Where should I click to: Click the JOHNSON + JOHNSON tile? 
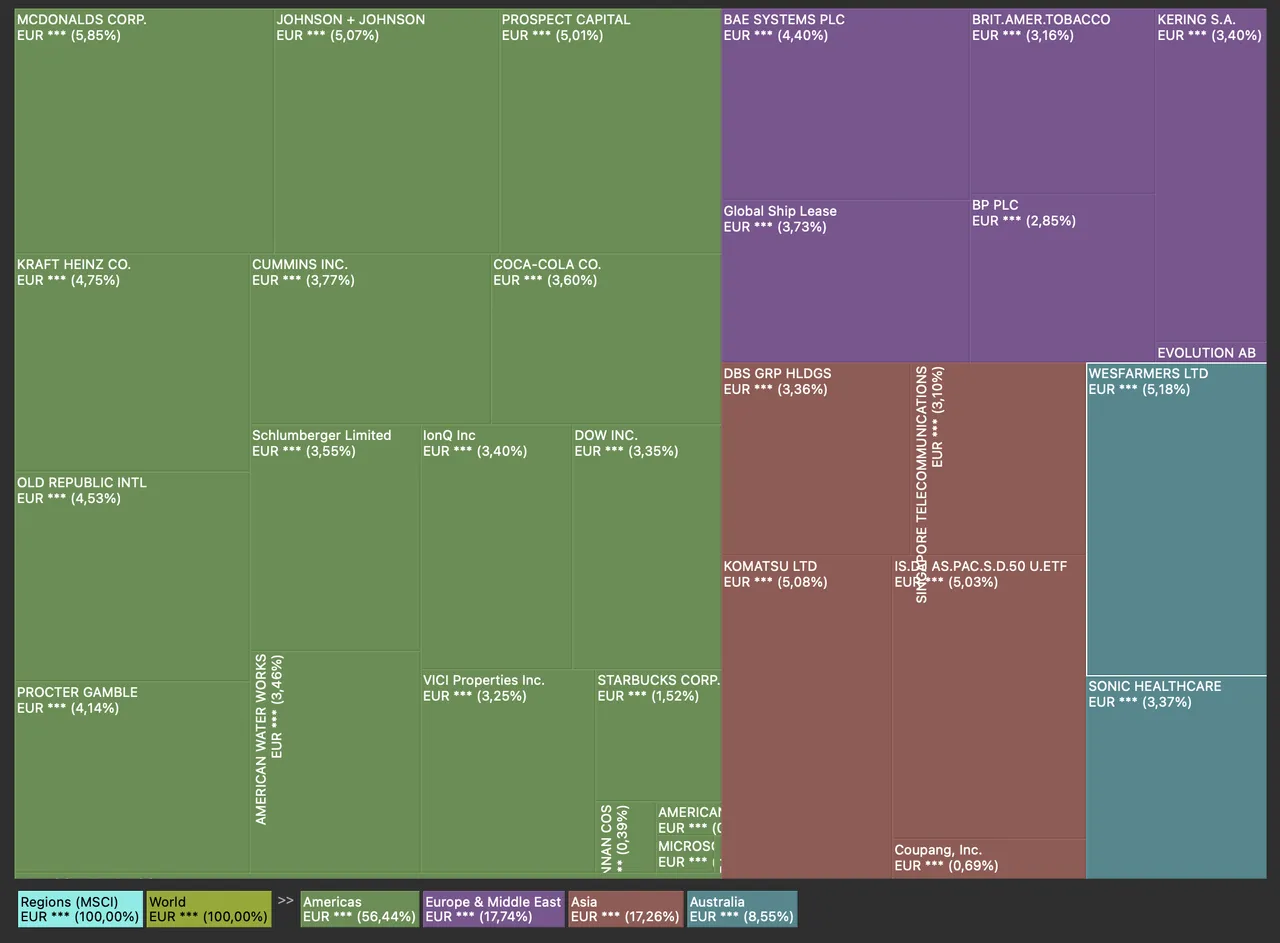click(x=387, y=131)
